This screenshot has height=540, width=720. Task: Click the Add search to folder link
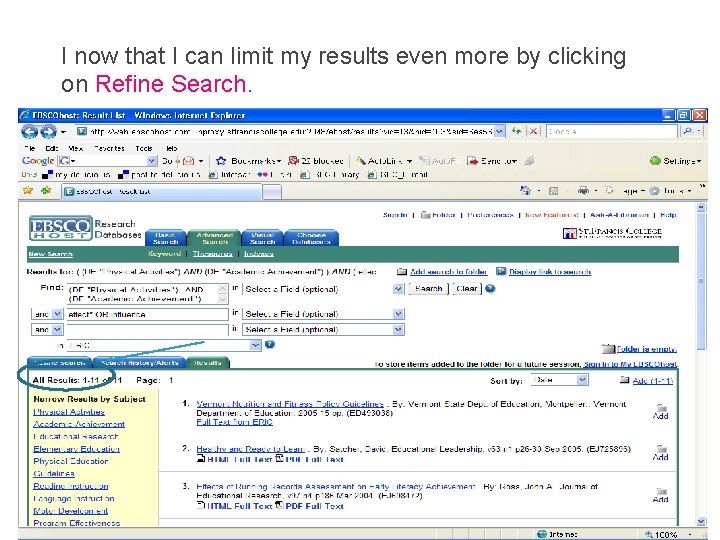(x=448, y=271)
